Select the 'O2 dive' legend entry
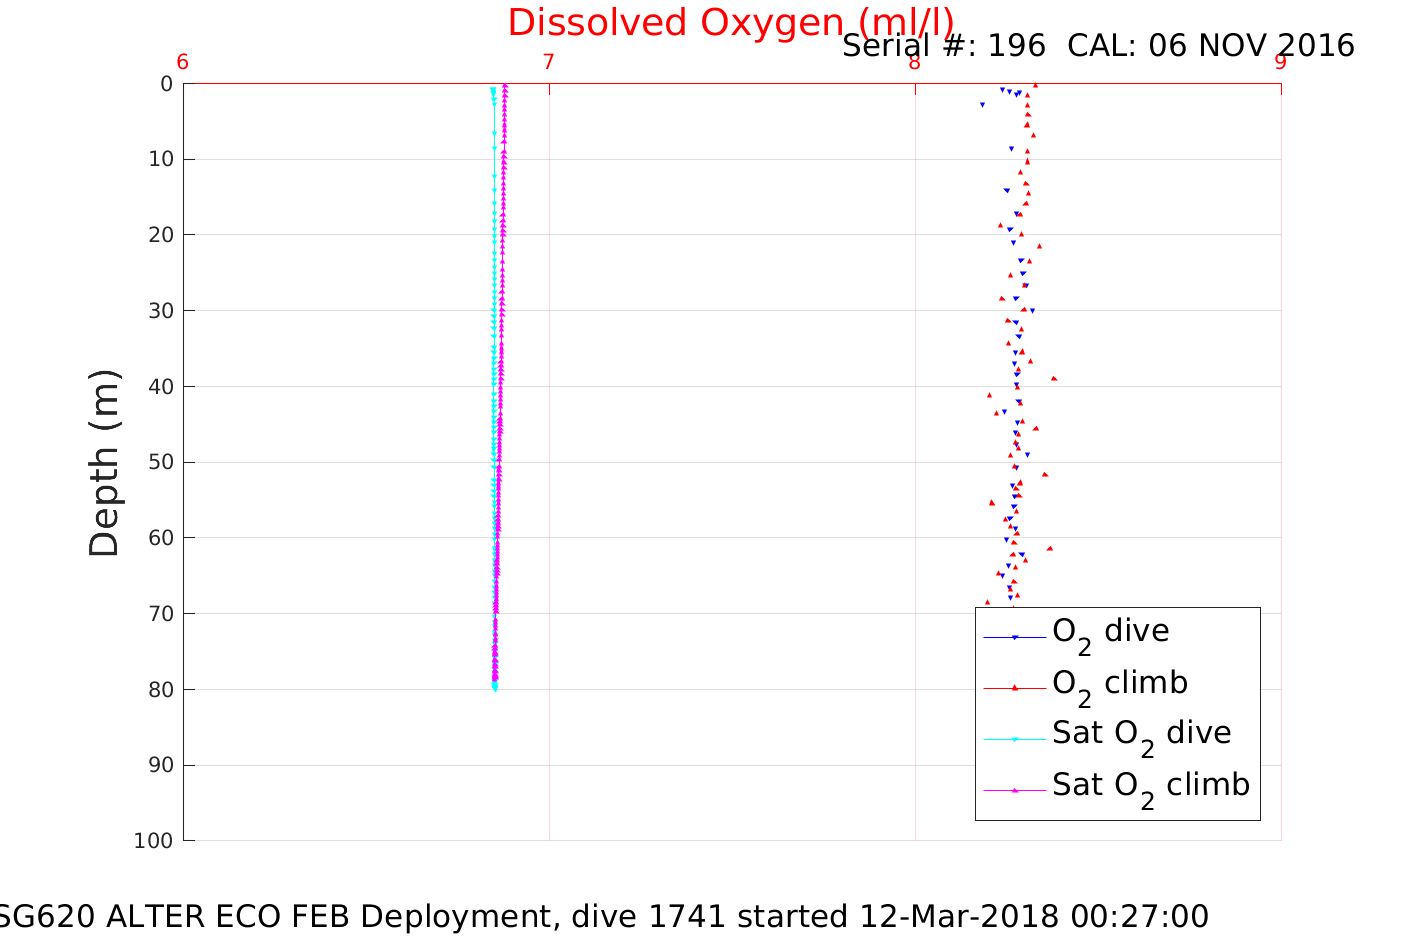 [1110, 633]
